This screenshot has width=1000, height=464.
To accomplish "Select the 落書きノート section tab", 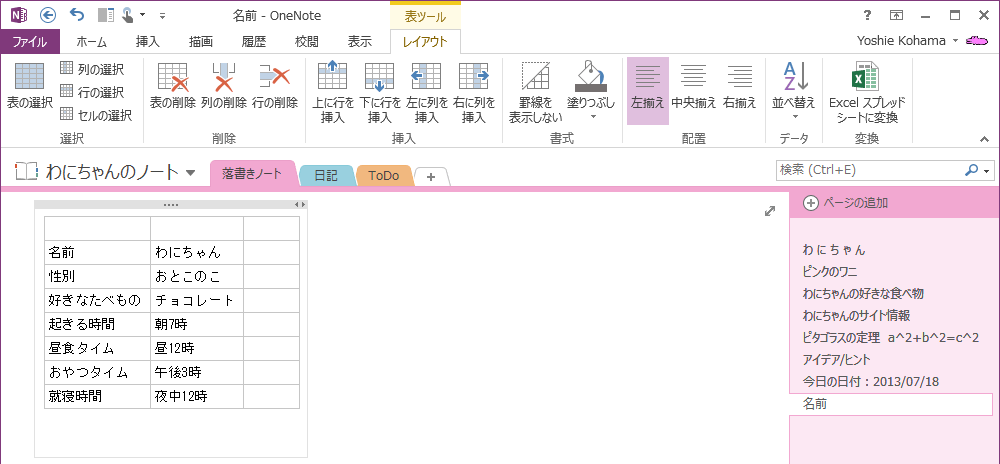I will coord(251,173).
